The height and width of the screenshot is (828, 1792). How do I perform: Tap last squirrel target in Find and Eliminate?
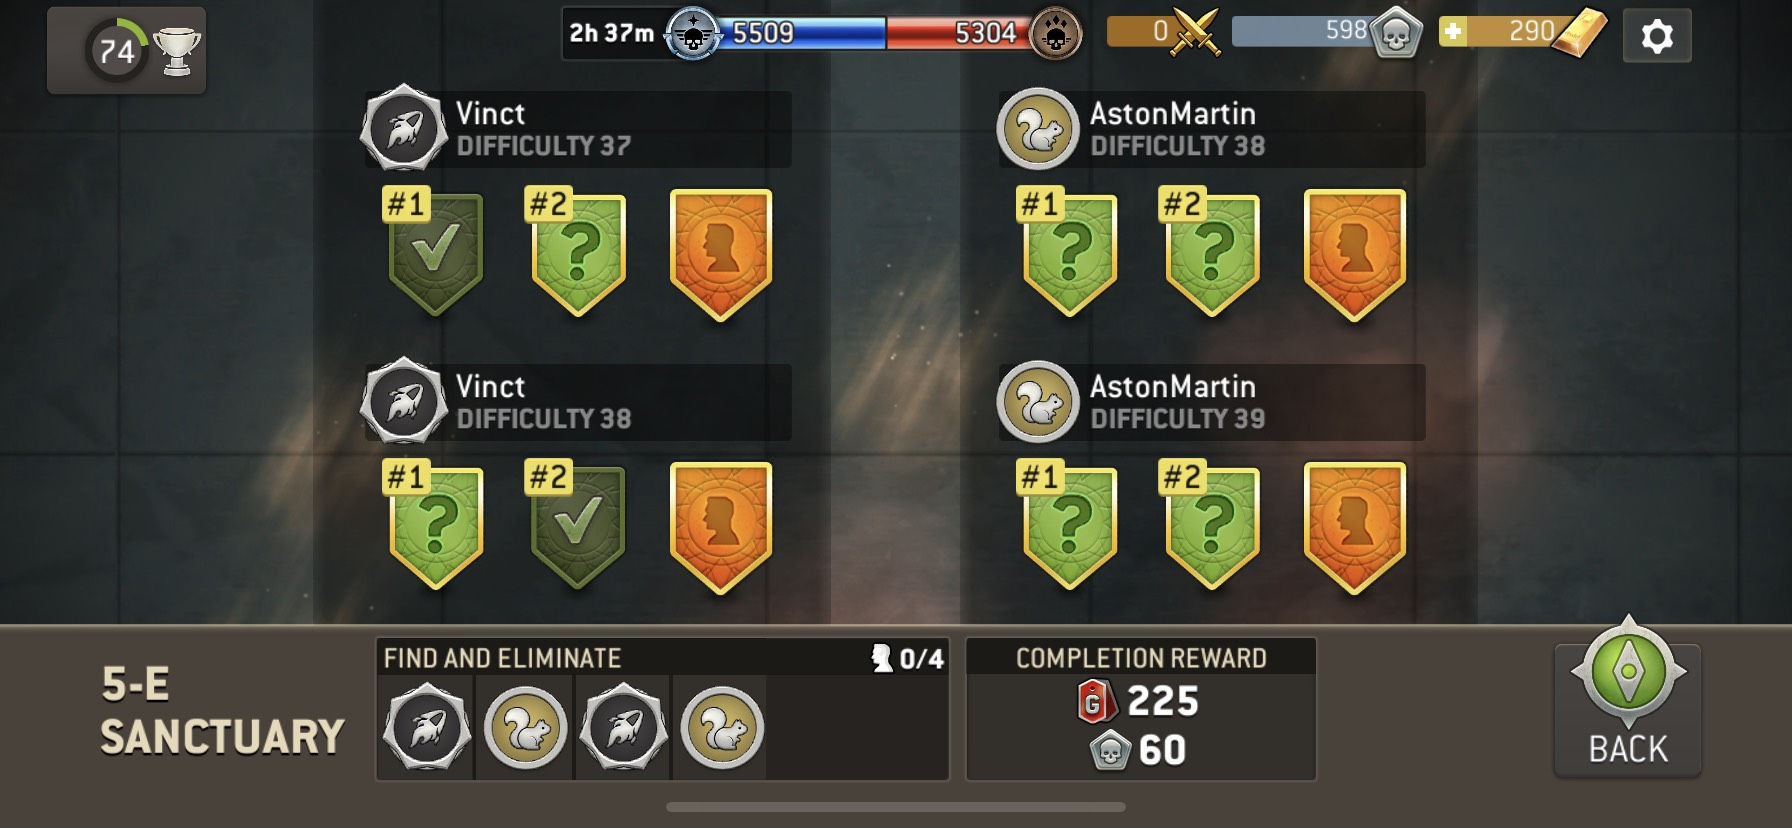pyautogui.click(x=722, y=728)
